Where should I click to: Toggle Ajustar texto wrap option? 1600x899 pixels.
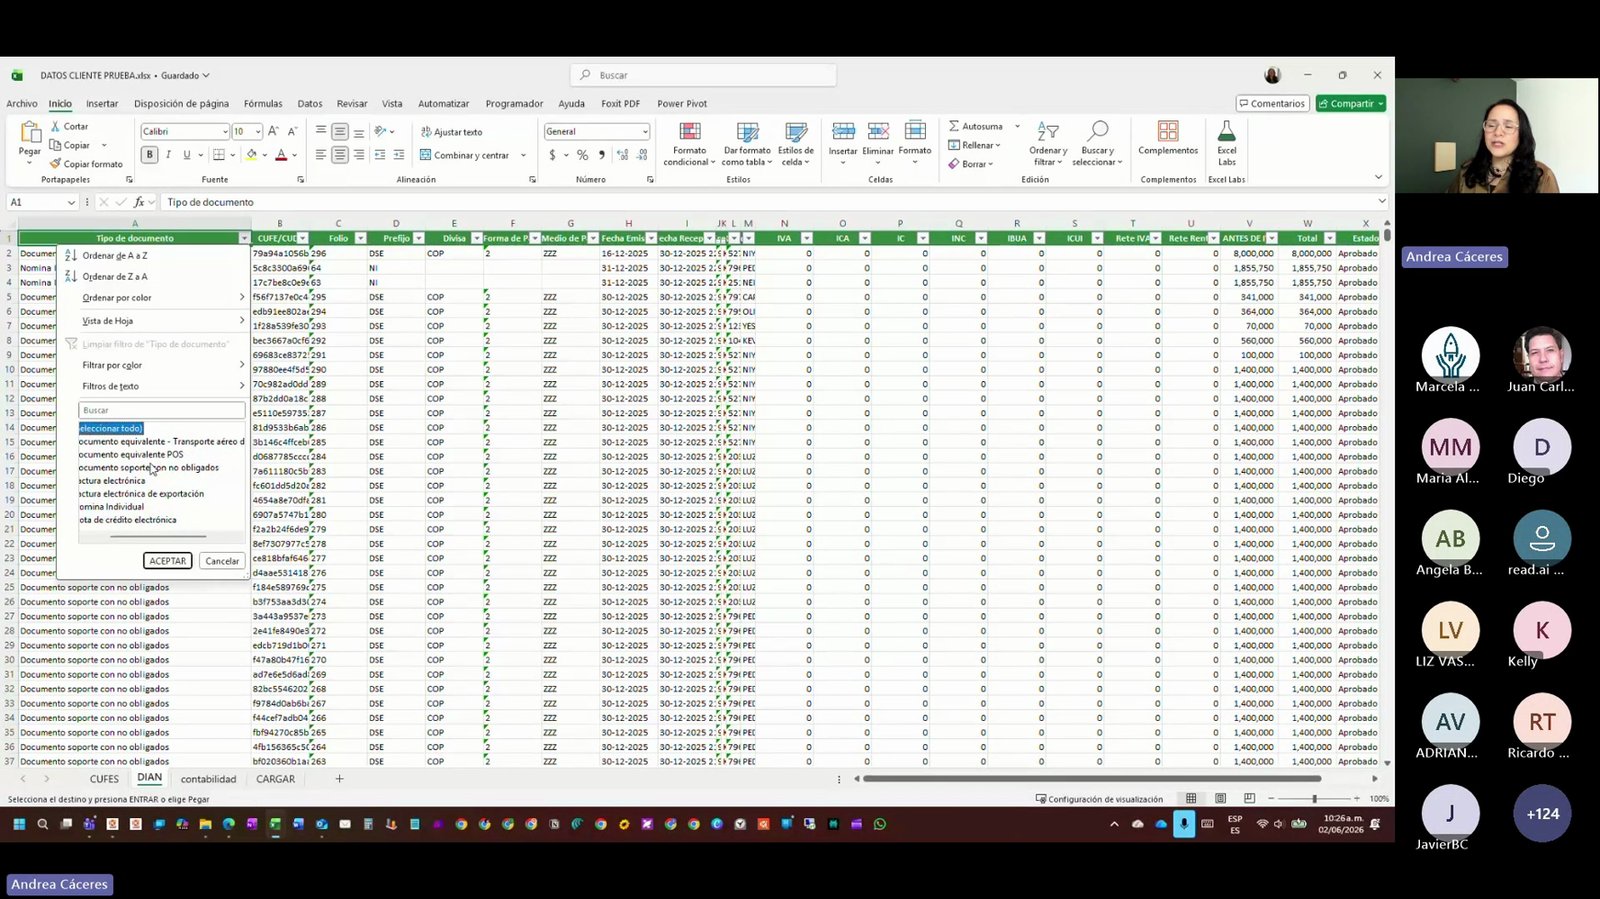(x=451, y=132)
